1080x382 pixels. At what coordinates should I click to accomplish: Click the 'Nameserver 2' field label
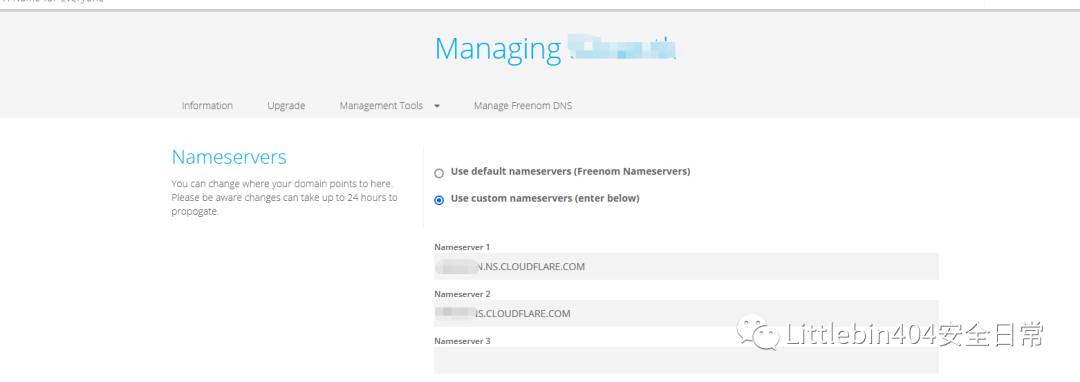462,294
